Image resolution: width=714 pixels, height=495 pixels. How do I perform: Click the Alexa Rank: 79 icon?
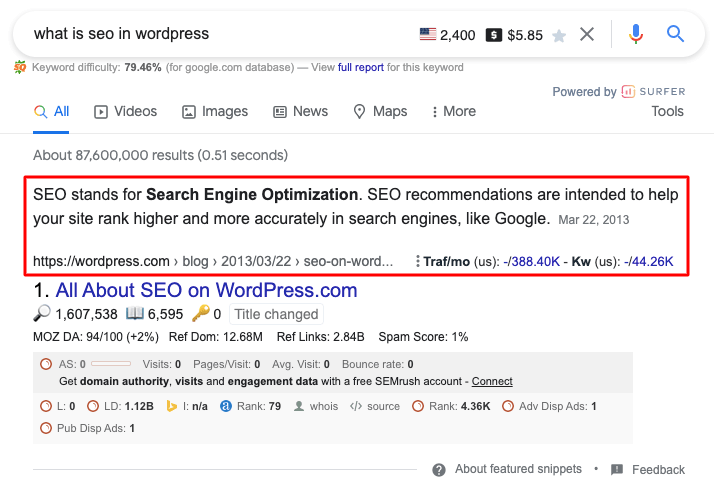(x=225, y=406)
